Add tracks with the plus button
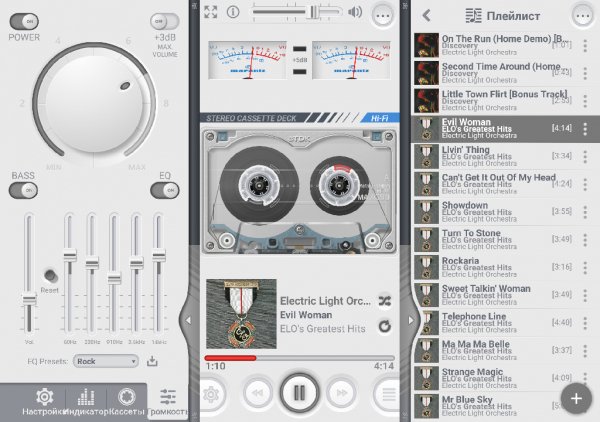 (x=576, y=398)
